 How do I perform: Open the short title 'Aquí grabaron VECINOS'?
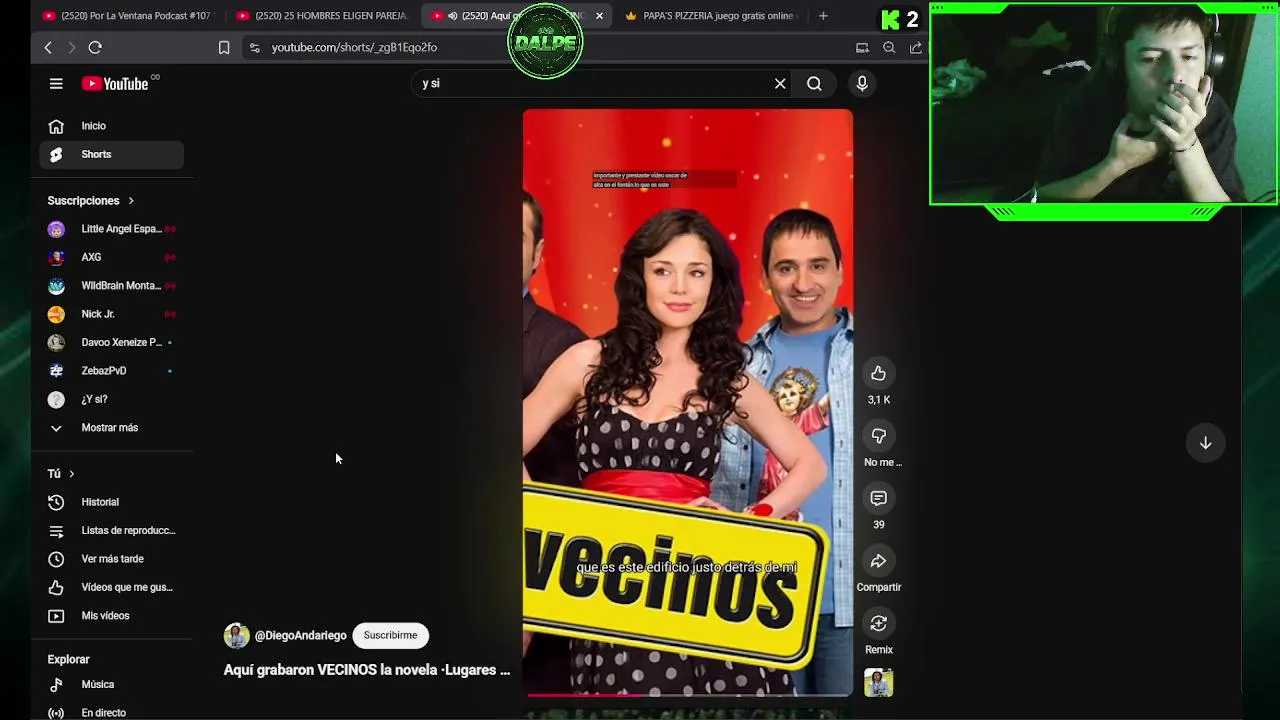pyautogui.click(x=366, y=670)
